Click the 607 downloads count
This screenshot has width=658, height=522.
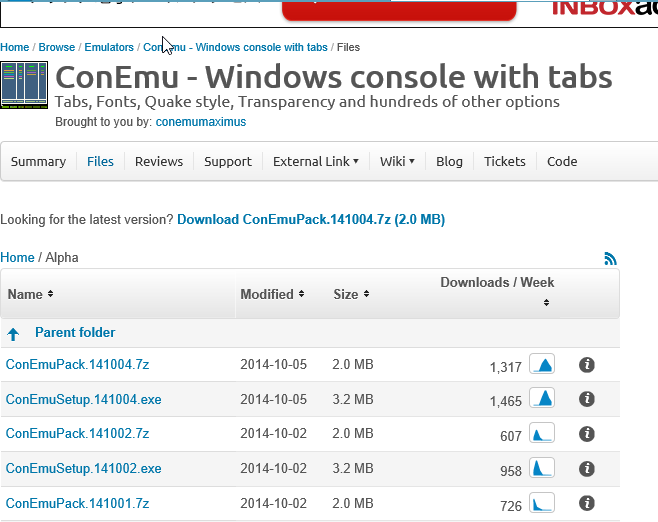tap(511, 436)
